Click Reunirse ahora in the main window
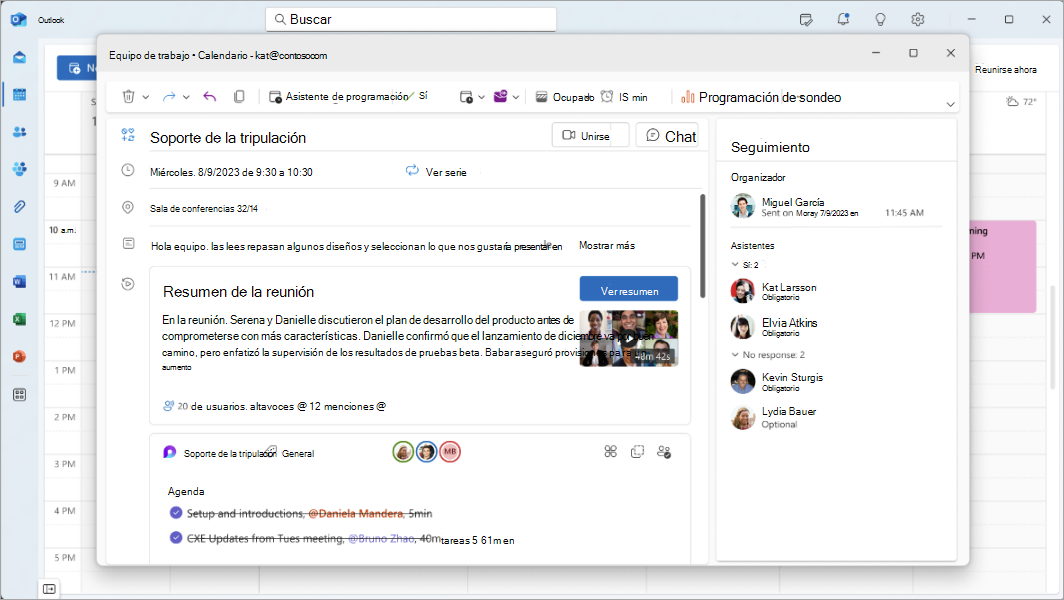 (x=1006, y=70)
